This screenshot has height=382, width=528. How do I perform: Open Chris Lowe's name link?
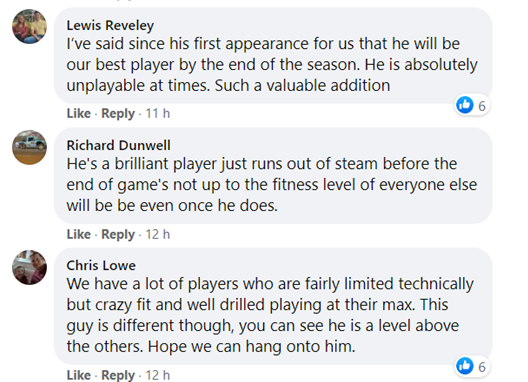coord(101,265)
